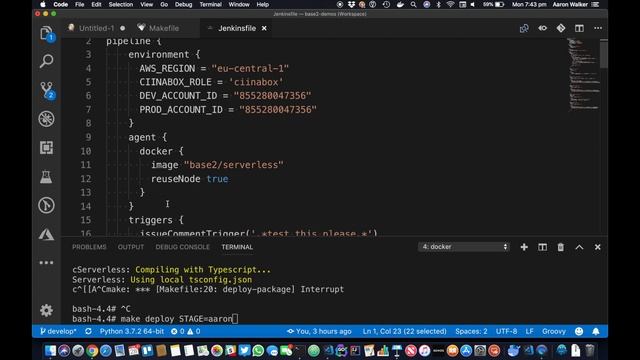
Task: Open the Extensions view in the activity bar
Action: pos(47,147)
